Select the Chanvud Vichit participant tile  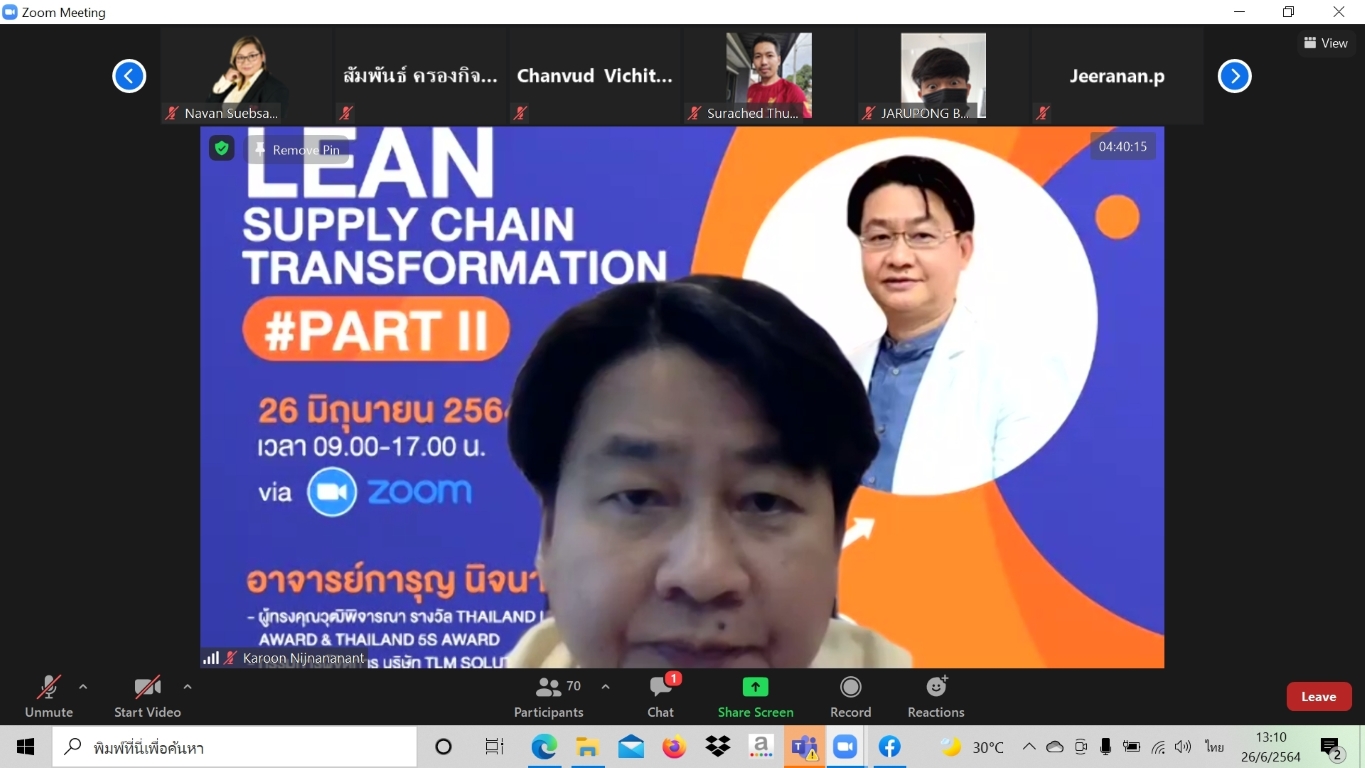(x=595, y=76)
